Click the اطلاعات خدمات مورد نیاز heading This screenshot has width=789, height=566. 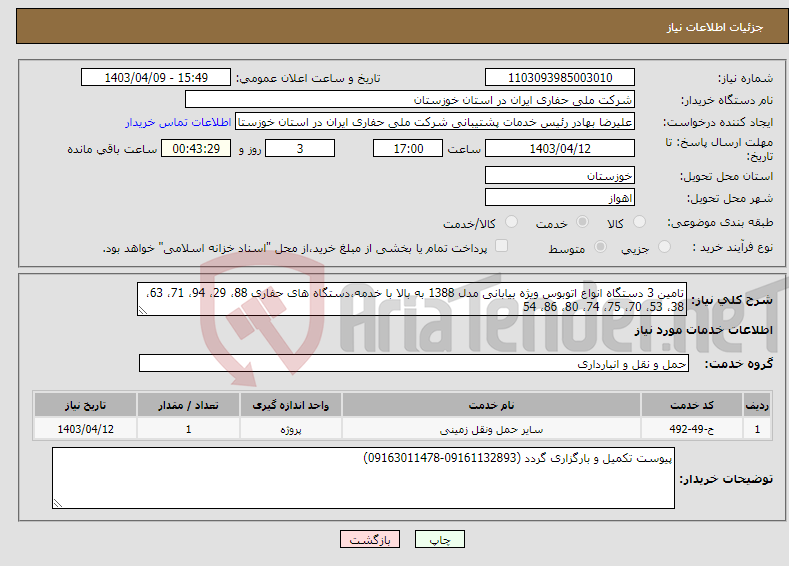703,330
